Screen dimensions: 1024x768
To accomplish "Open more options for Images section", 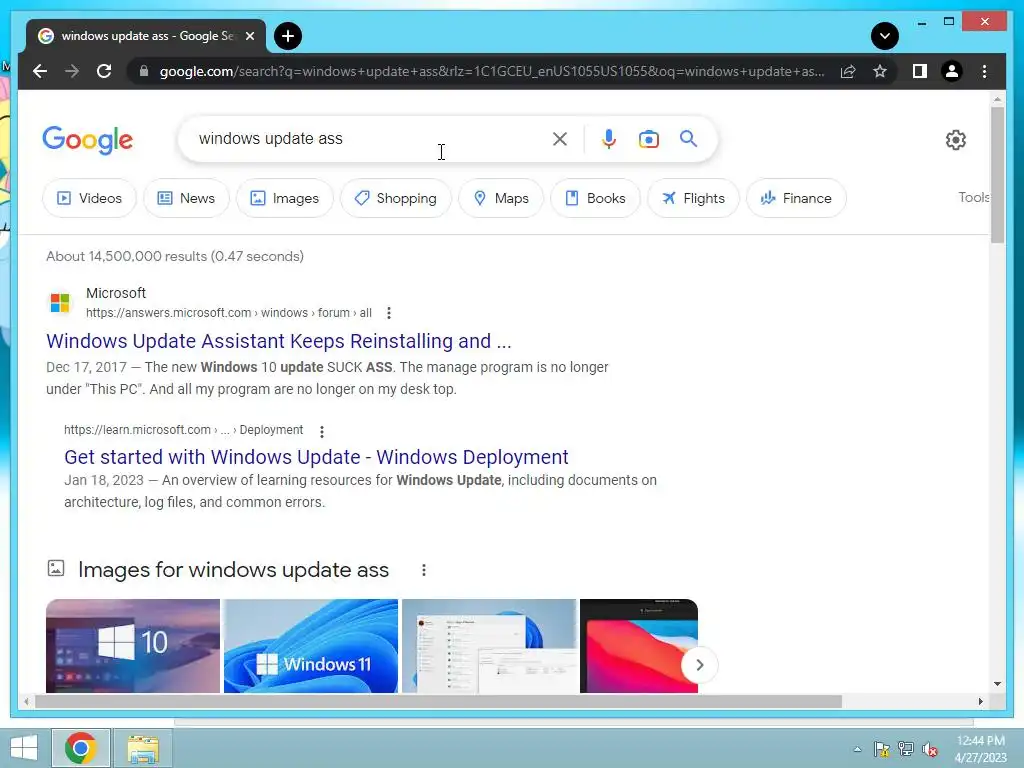I will point(424,570).
